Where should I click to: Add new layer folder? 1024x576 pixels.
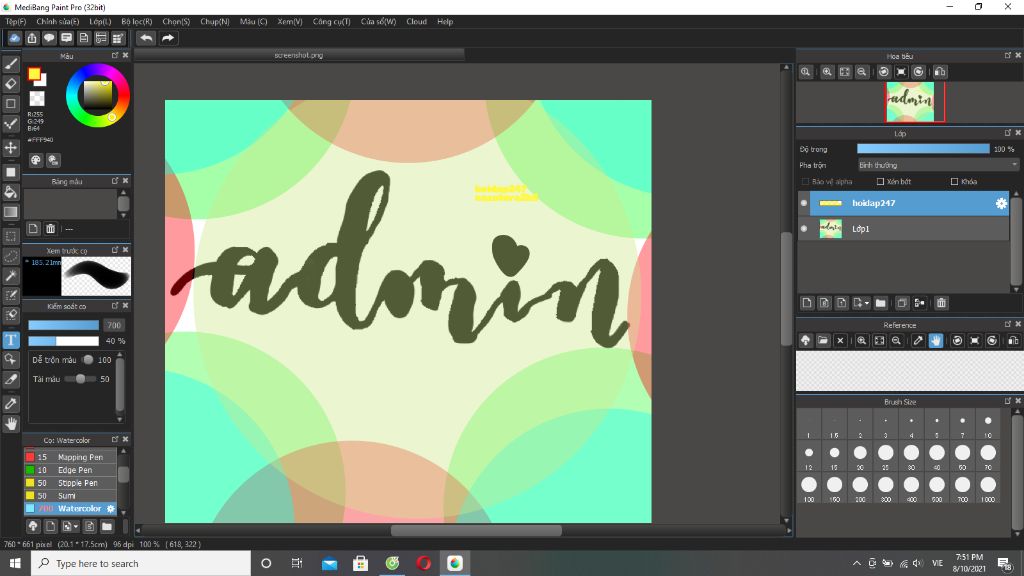pos(880,302)
